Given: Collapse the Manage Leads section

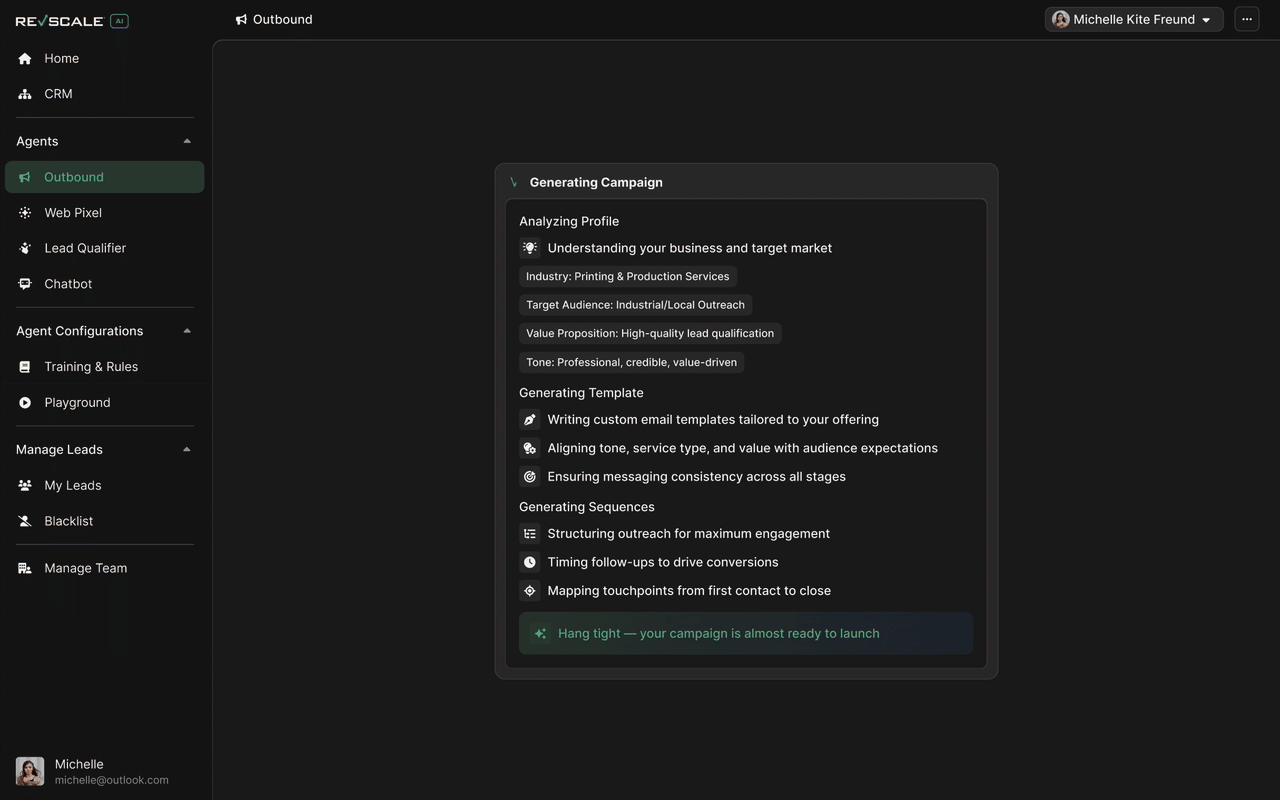Looking at the screenshot, I should (x=186, y=449).
